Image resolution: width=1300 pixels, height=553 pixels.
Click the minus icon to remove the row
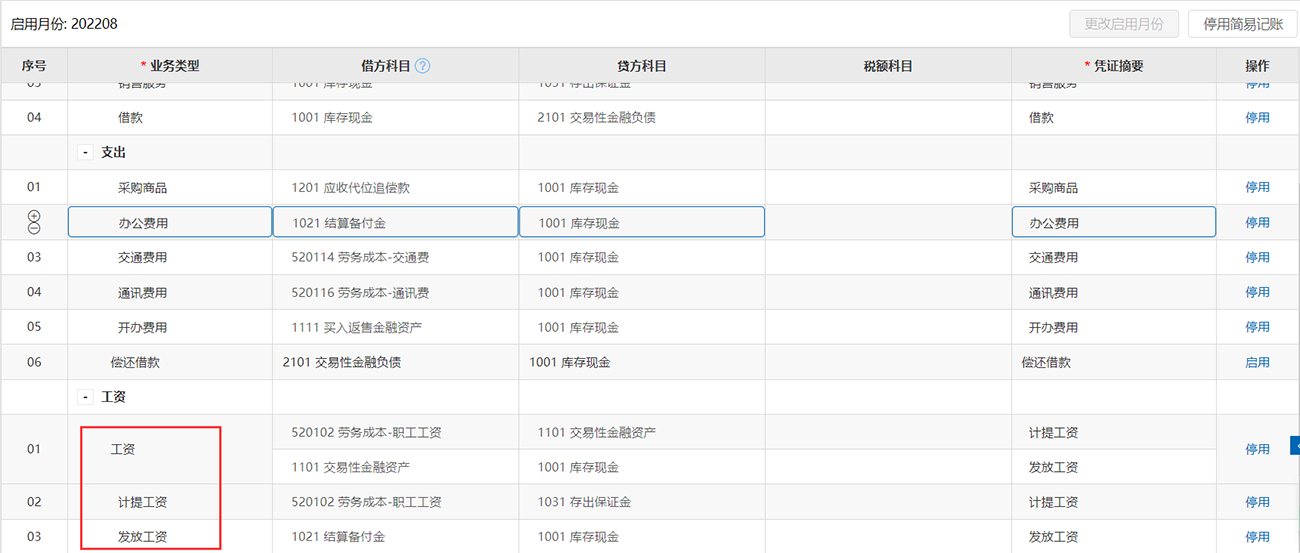[34, 228]
